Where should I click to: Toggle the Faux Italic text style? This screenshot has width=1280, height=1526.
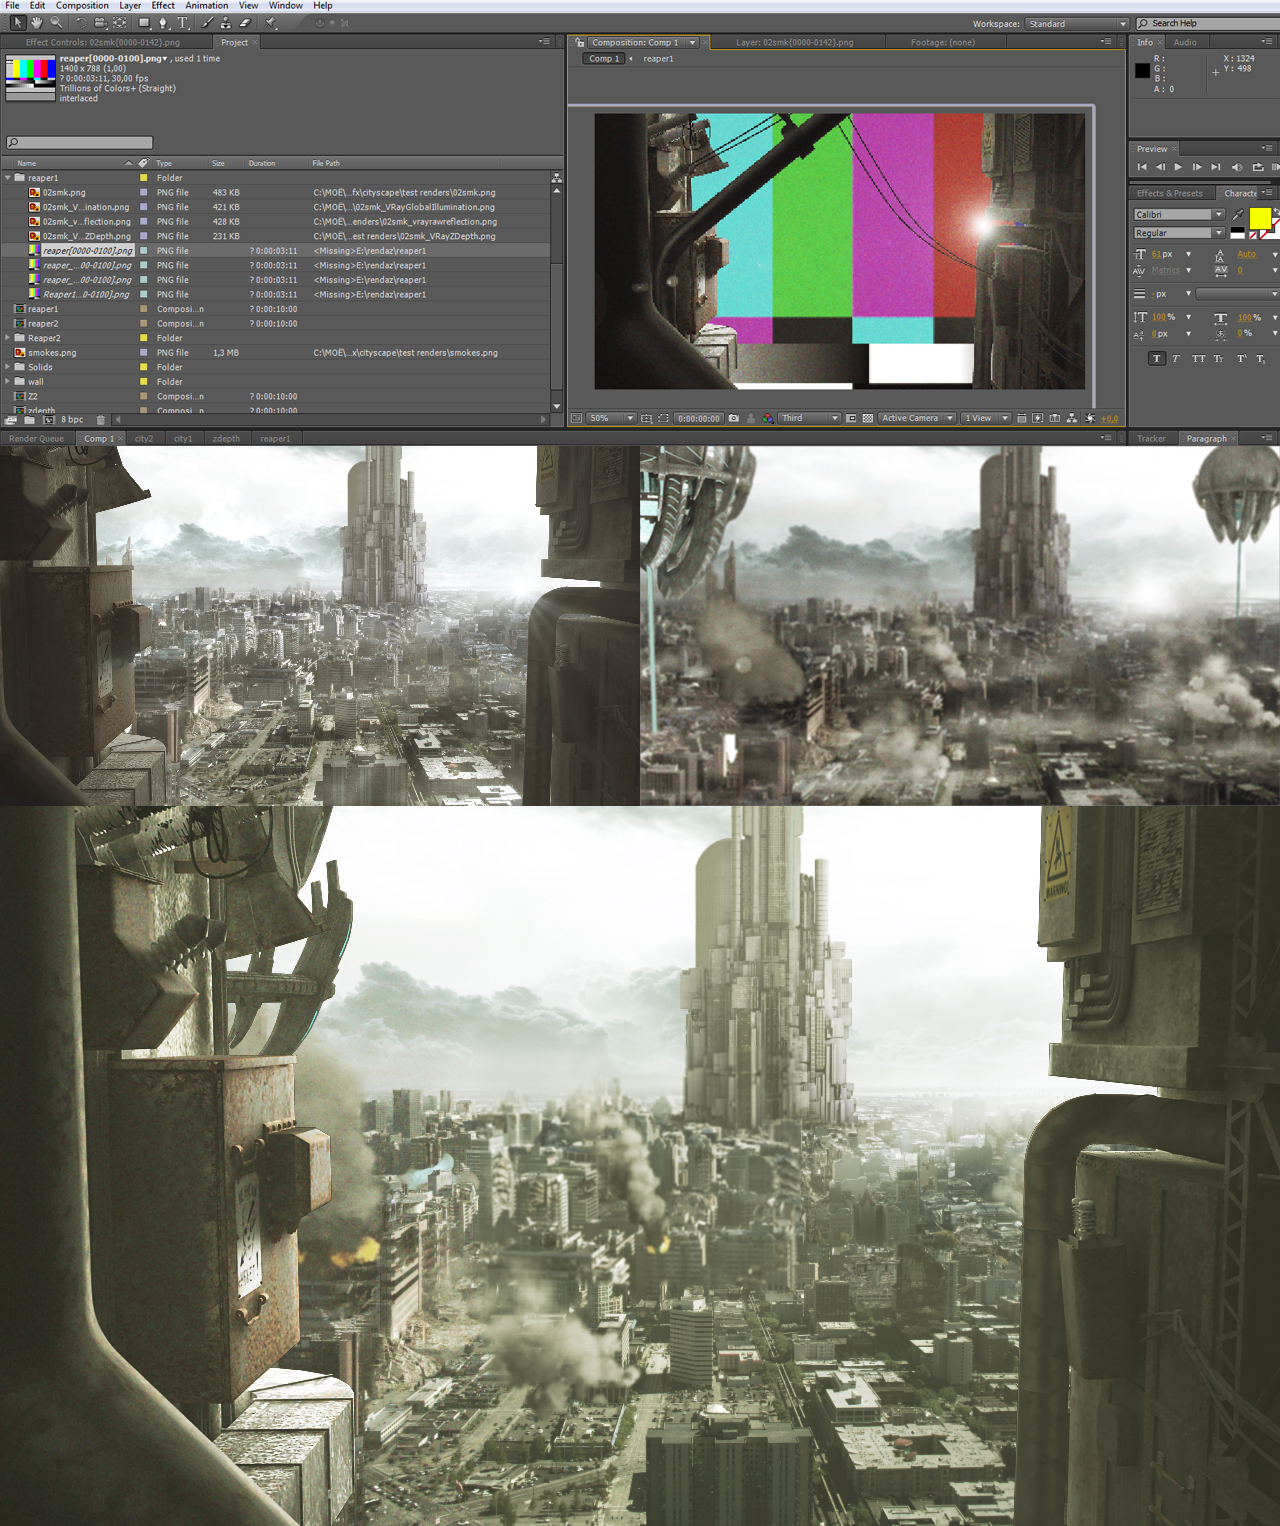[x=1176, y=358]
